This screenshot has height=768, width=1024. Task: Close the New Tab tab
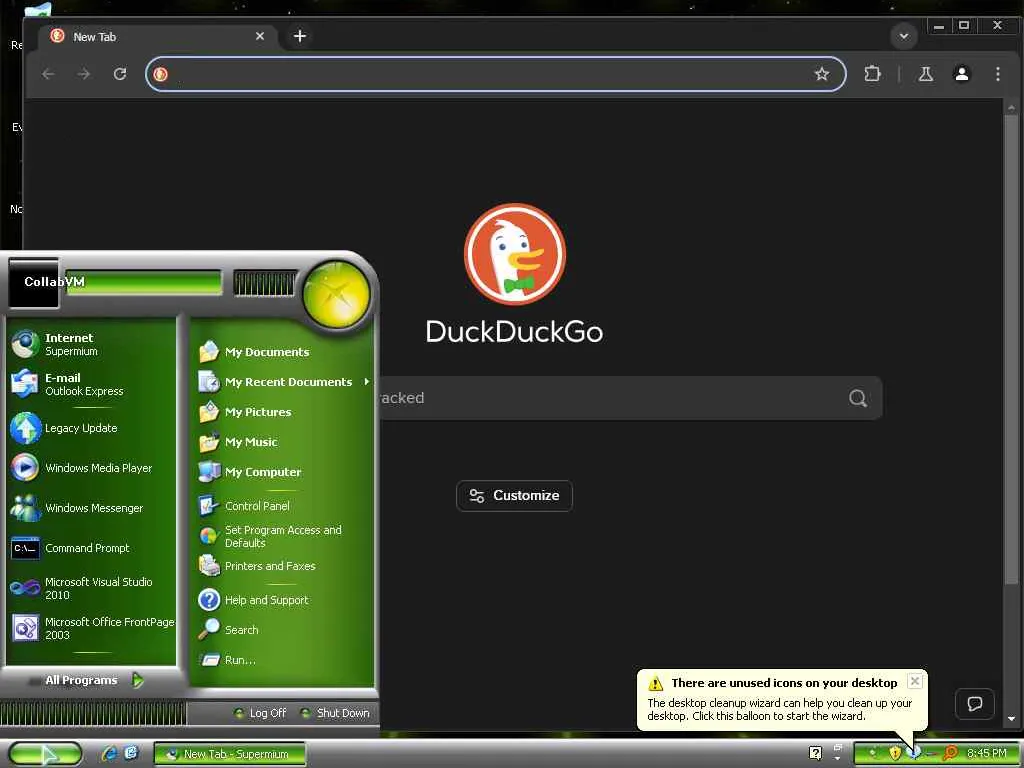tap(260, 36)
